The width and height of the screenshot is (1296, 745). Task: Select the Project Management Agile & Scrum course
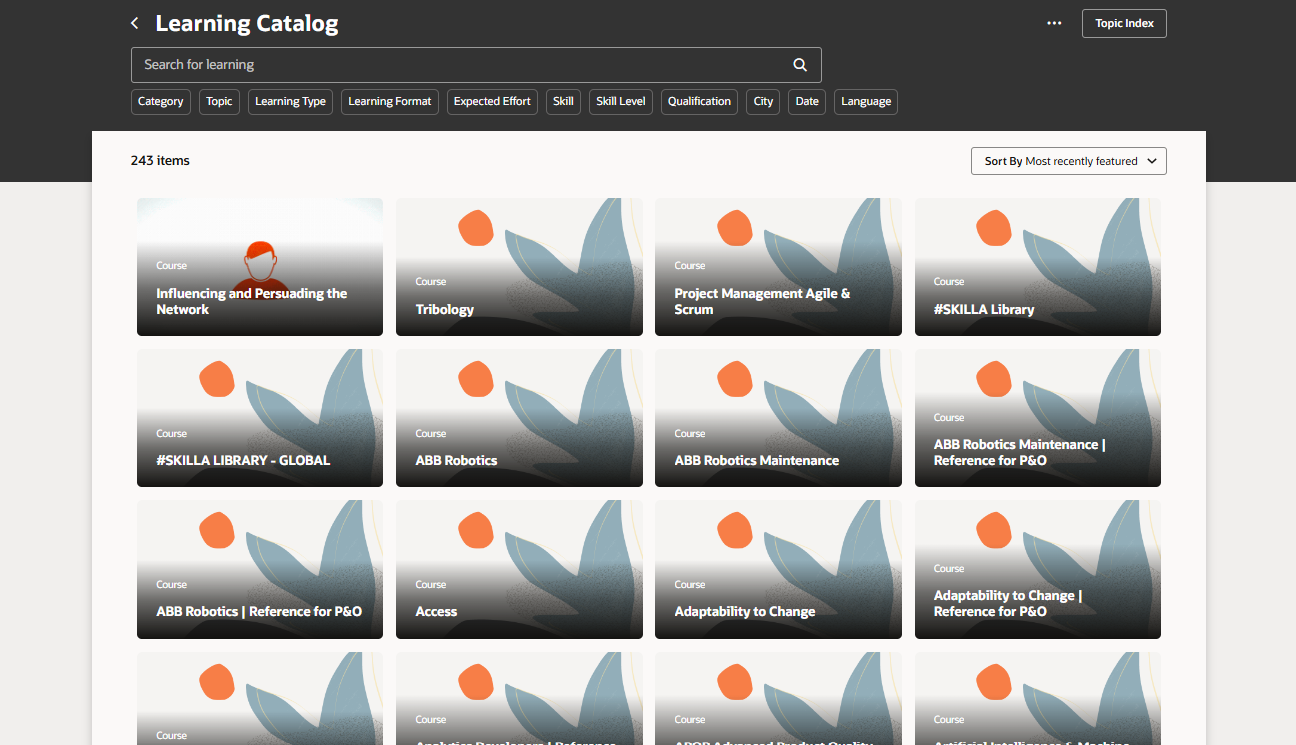(778, 267)
